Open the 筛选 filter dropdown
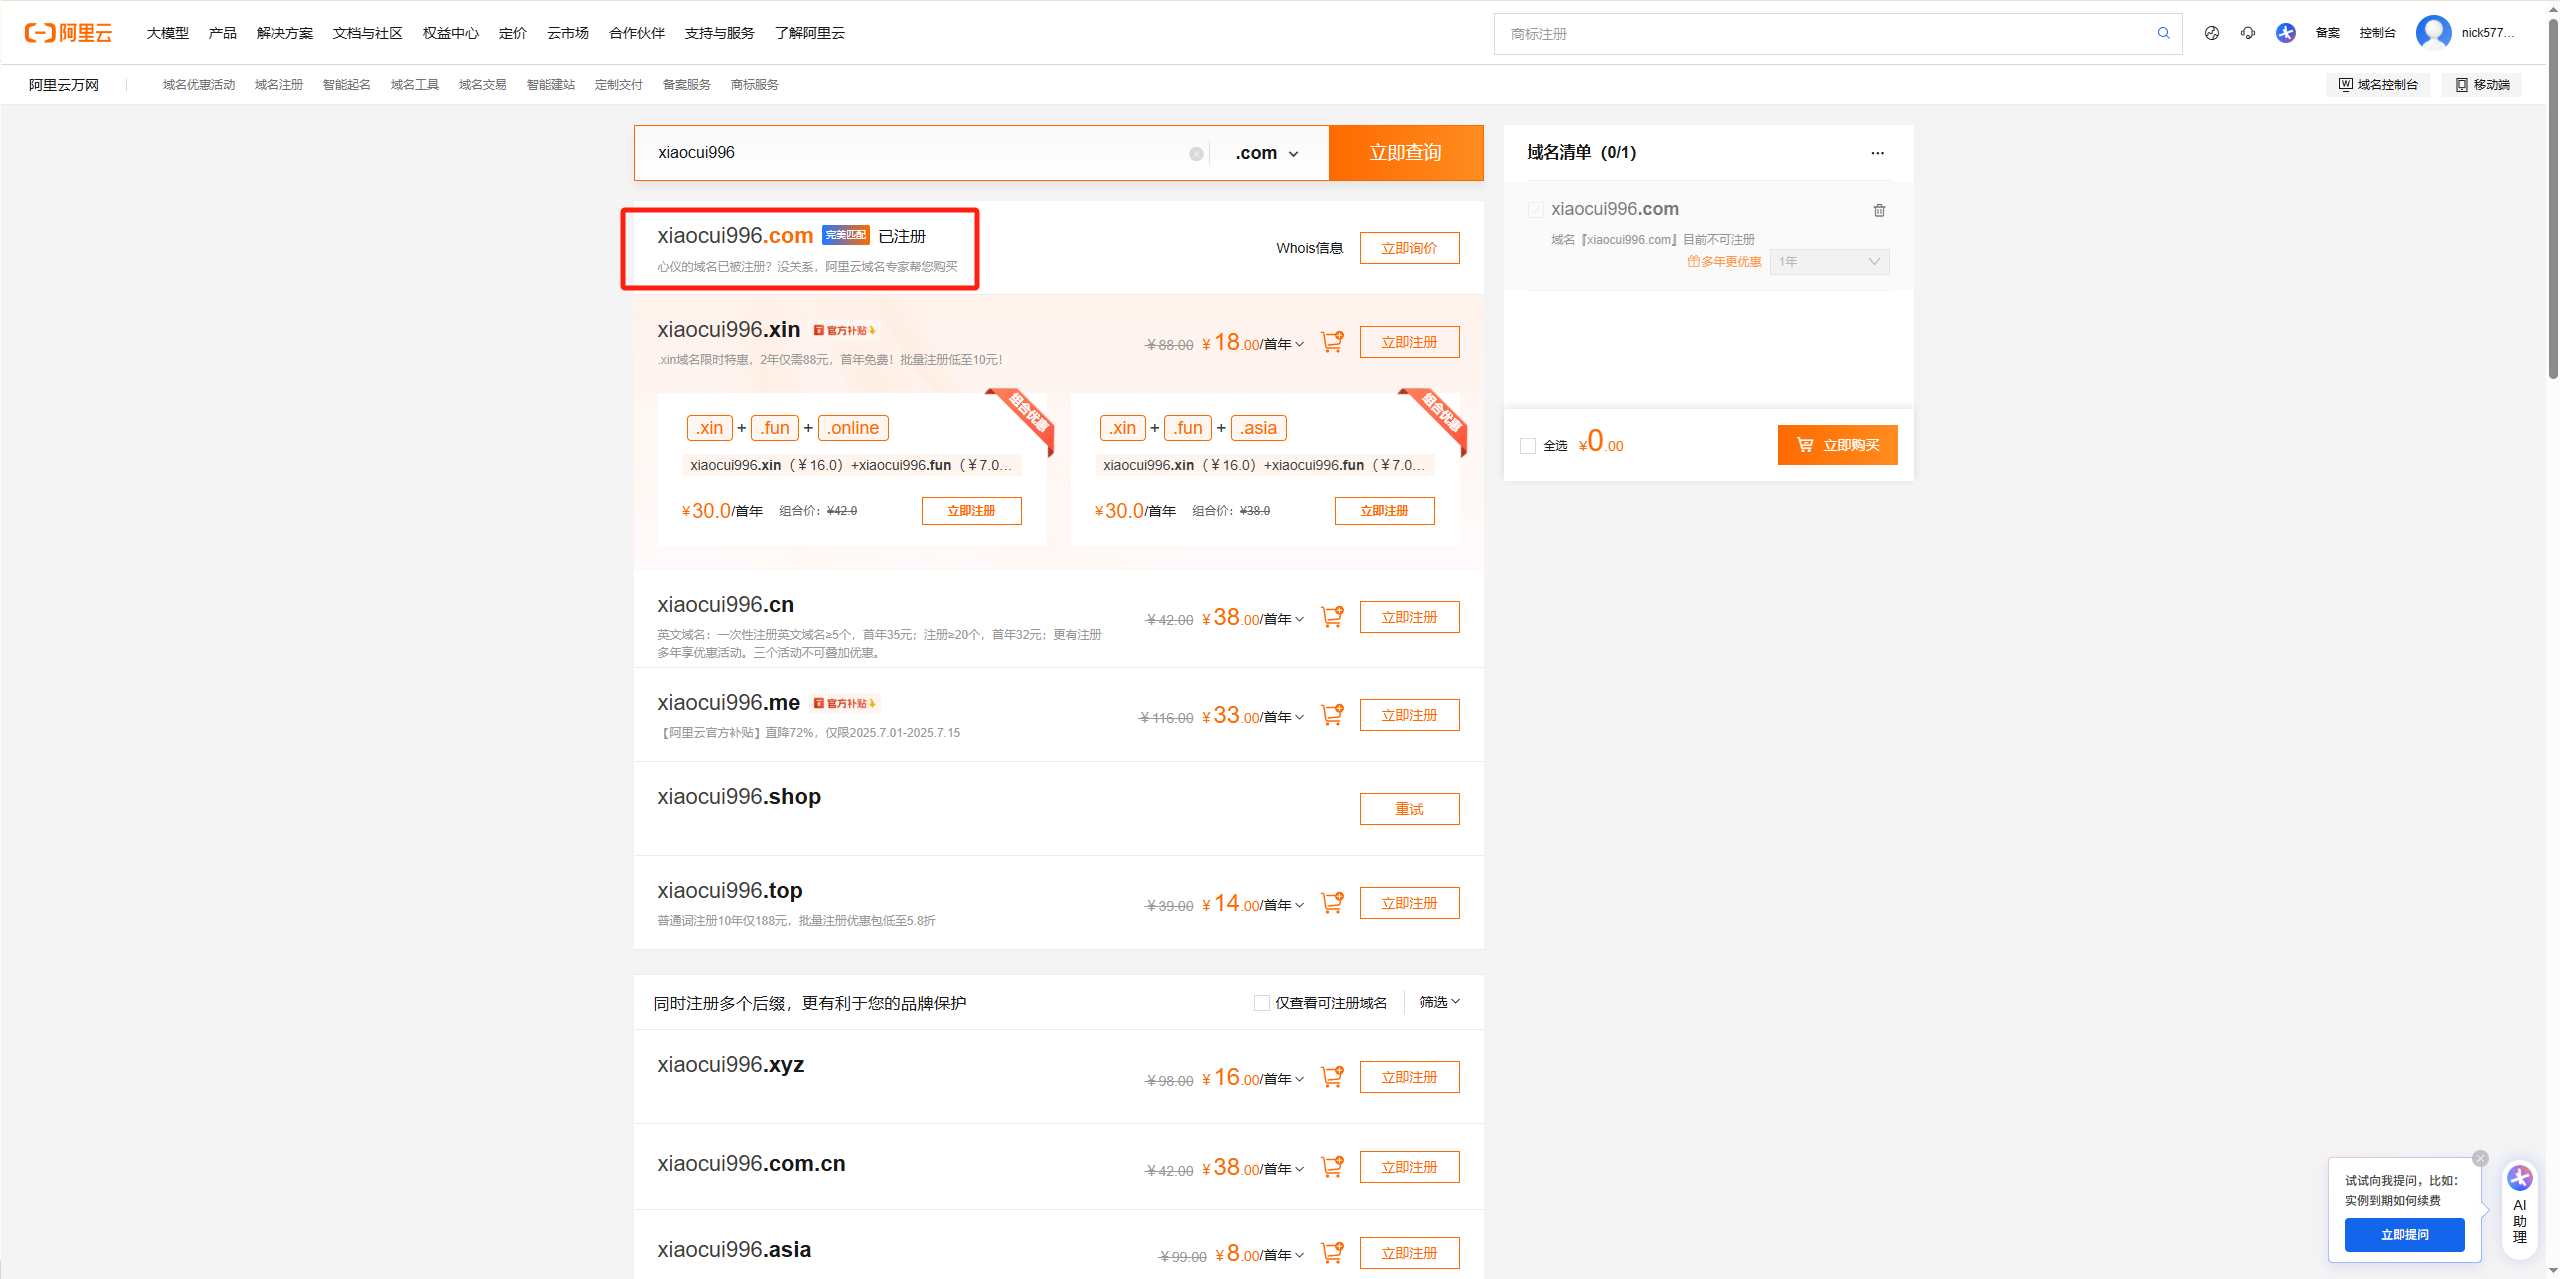 (x=1437, y=1001)
